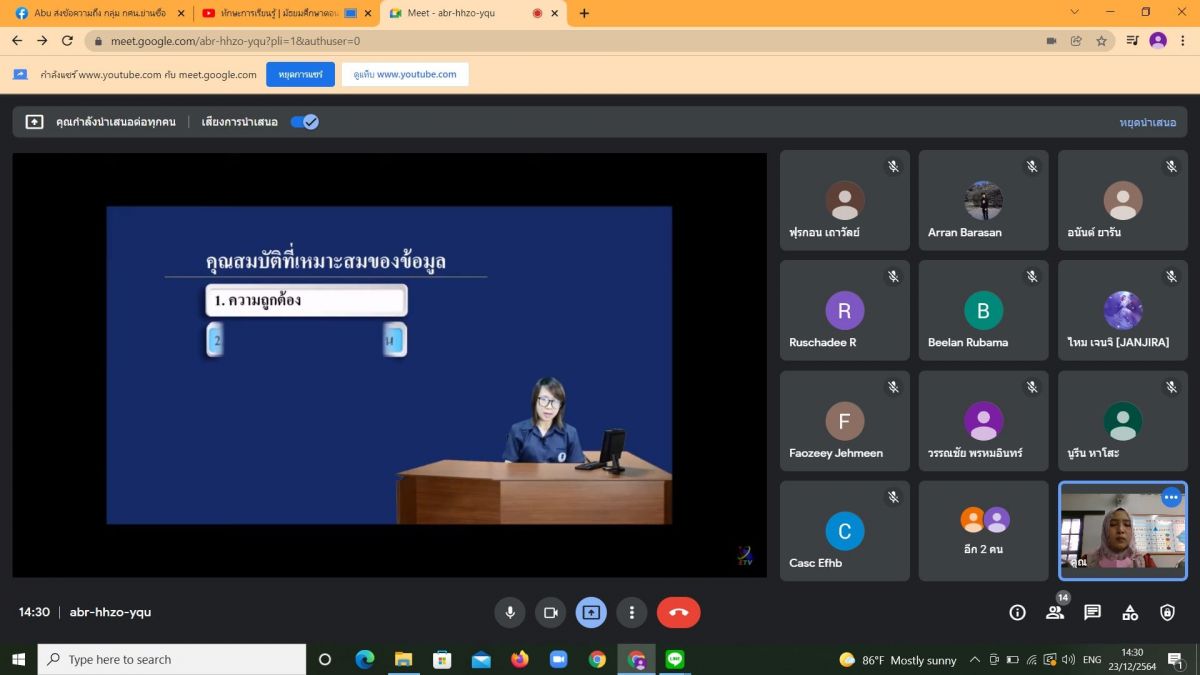Open the meeting details info icon
Image resolution: width=1200 pixels, height=675 pixels.
(1017, 612)
